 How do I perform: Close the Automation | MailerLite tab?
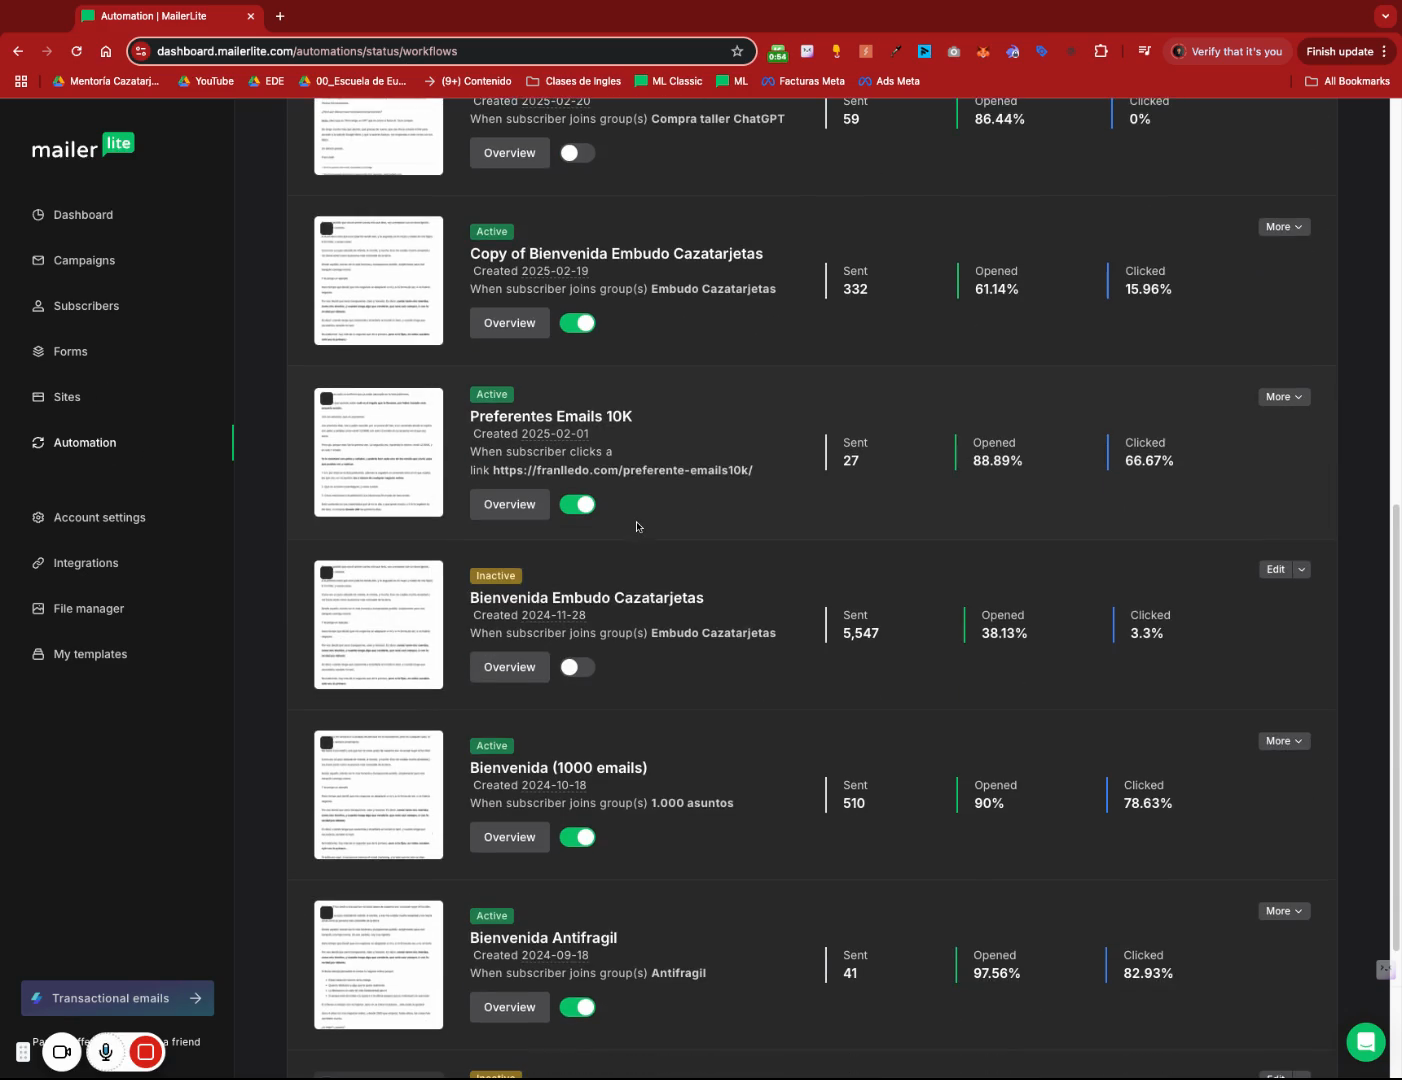pyautogui.click(x=251, y=16)
